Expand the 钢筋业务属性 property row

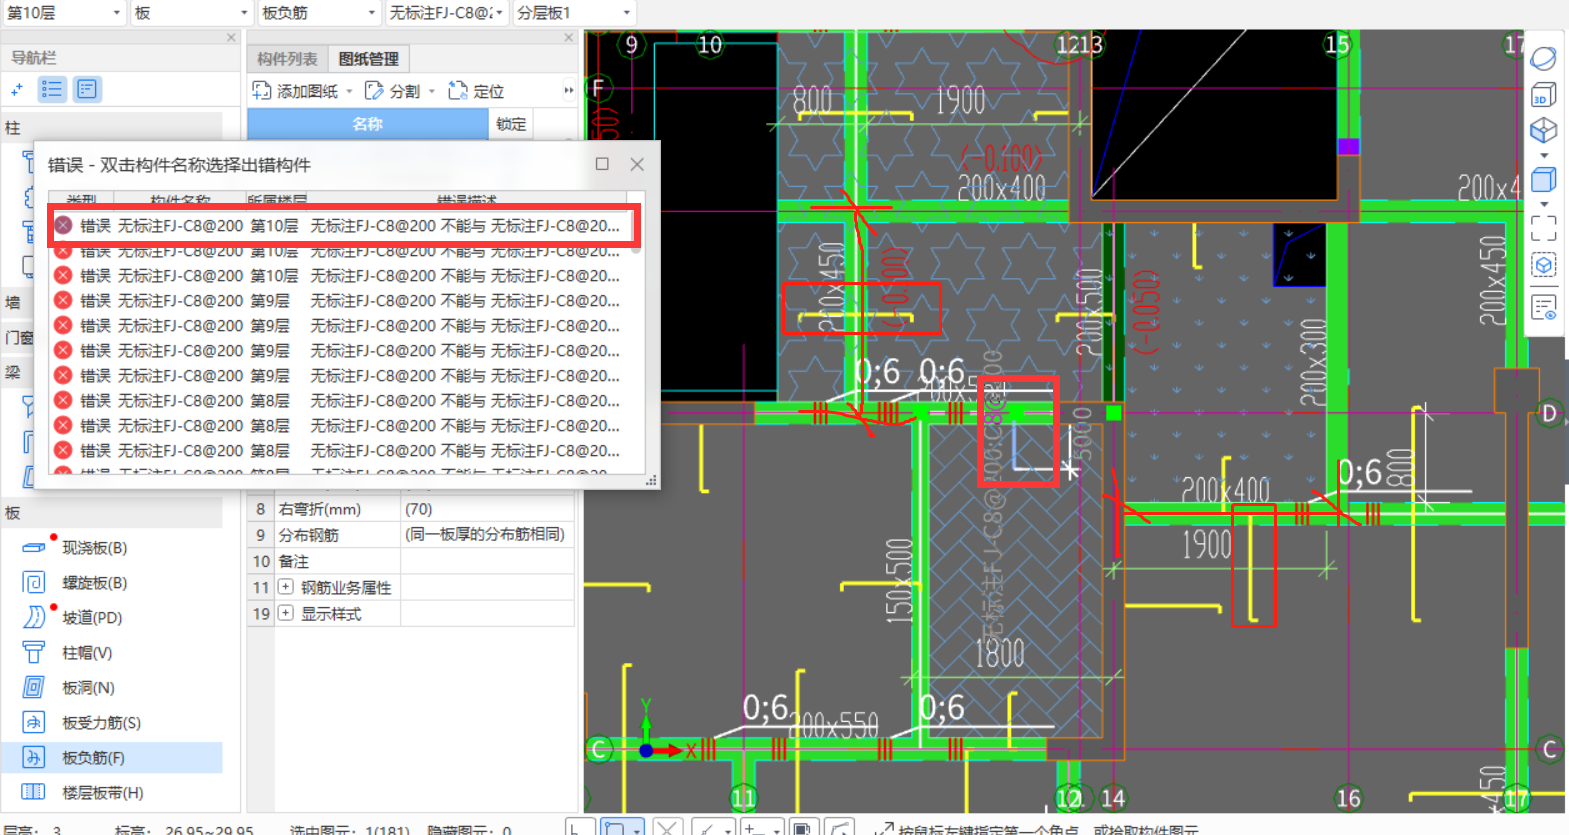[286, 587]
